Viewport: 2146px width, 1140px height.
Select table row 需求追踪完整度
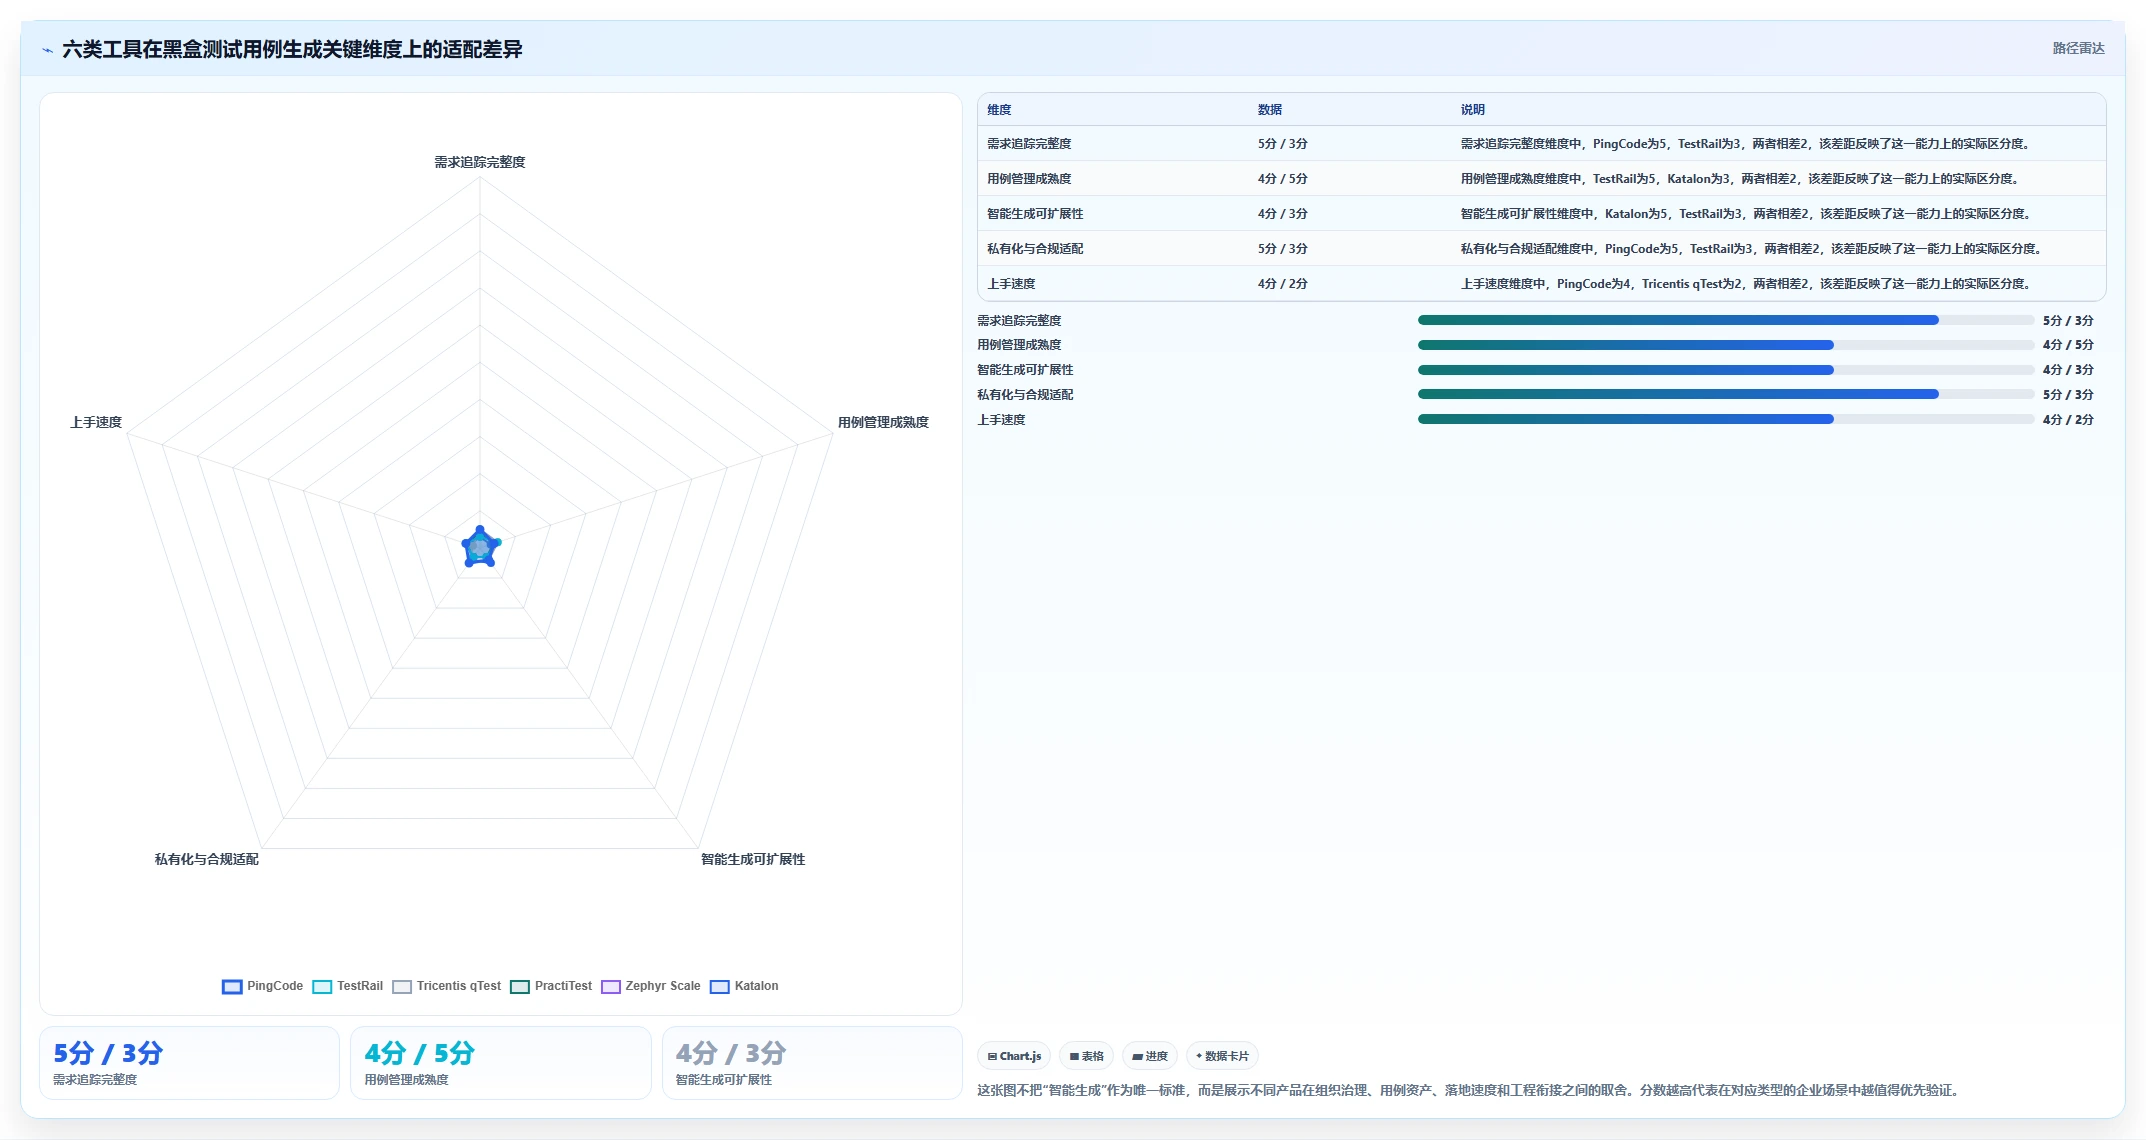click(1541, 144)
